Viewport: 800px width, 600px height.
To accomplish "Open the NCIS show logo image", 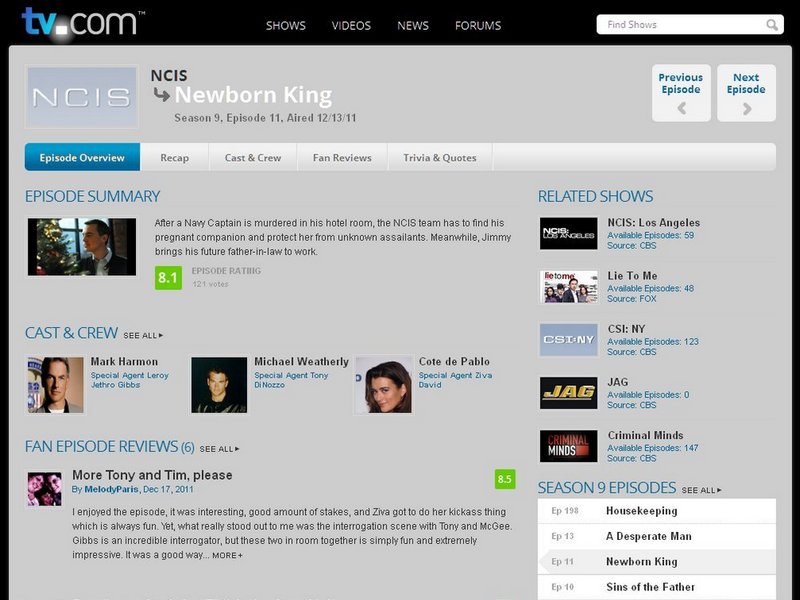I will 82,97.
